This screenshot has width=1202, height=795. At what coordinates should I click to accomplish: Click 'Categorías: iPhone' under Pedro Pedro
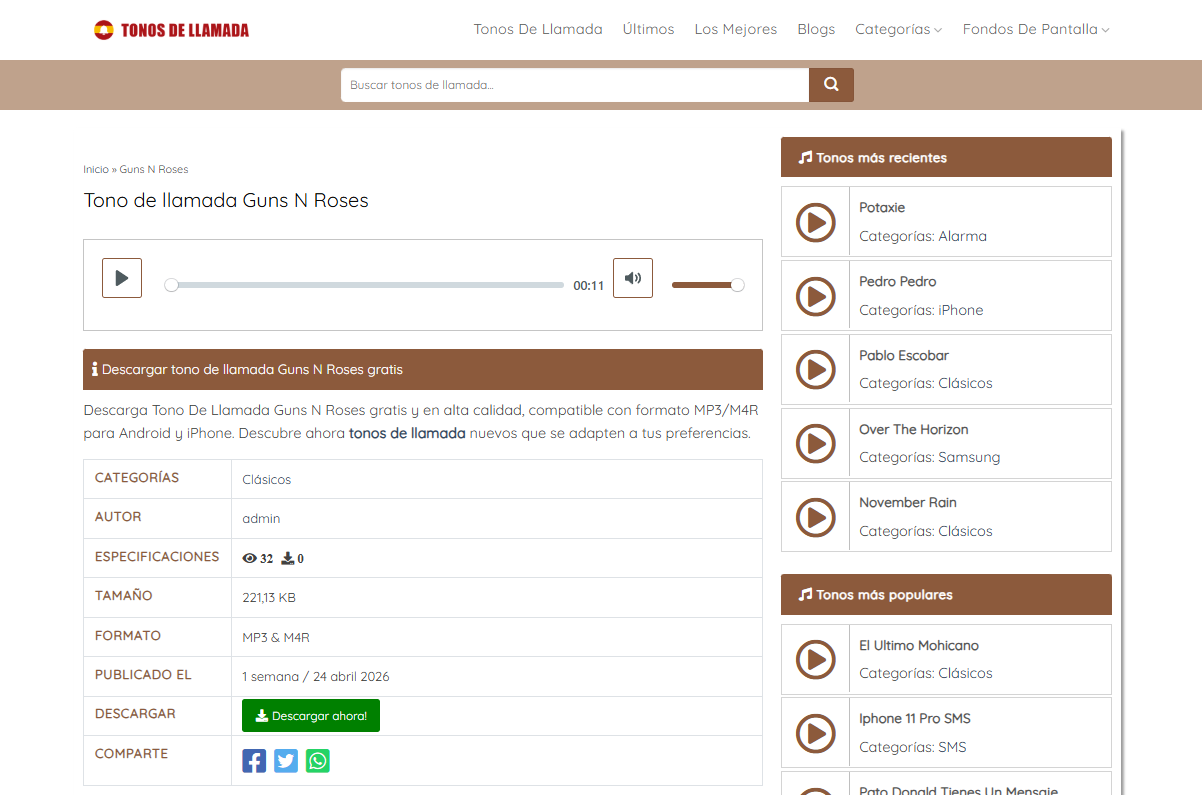921,310
